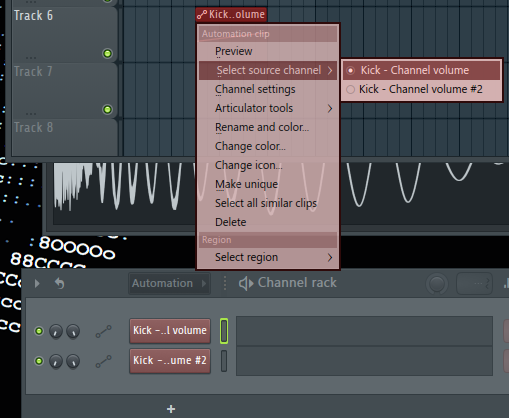Adjust the first knob of Kick volume channel
This screenshot has height=418, width=509.
tap(56, 331)
